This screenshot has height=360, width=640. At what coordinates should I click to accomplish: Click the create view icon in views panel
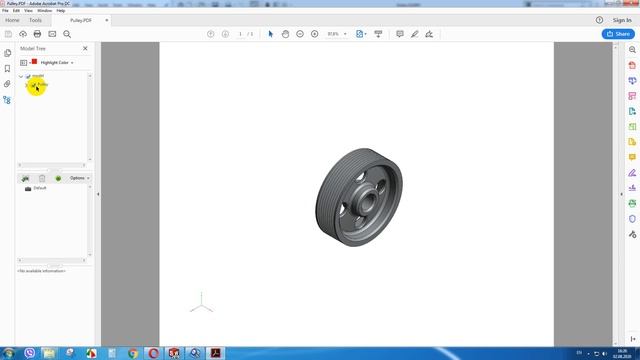click(x=25, y=178)
